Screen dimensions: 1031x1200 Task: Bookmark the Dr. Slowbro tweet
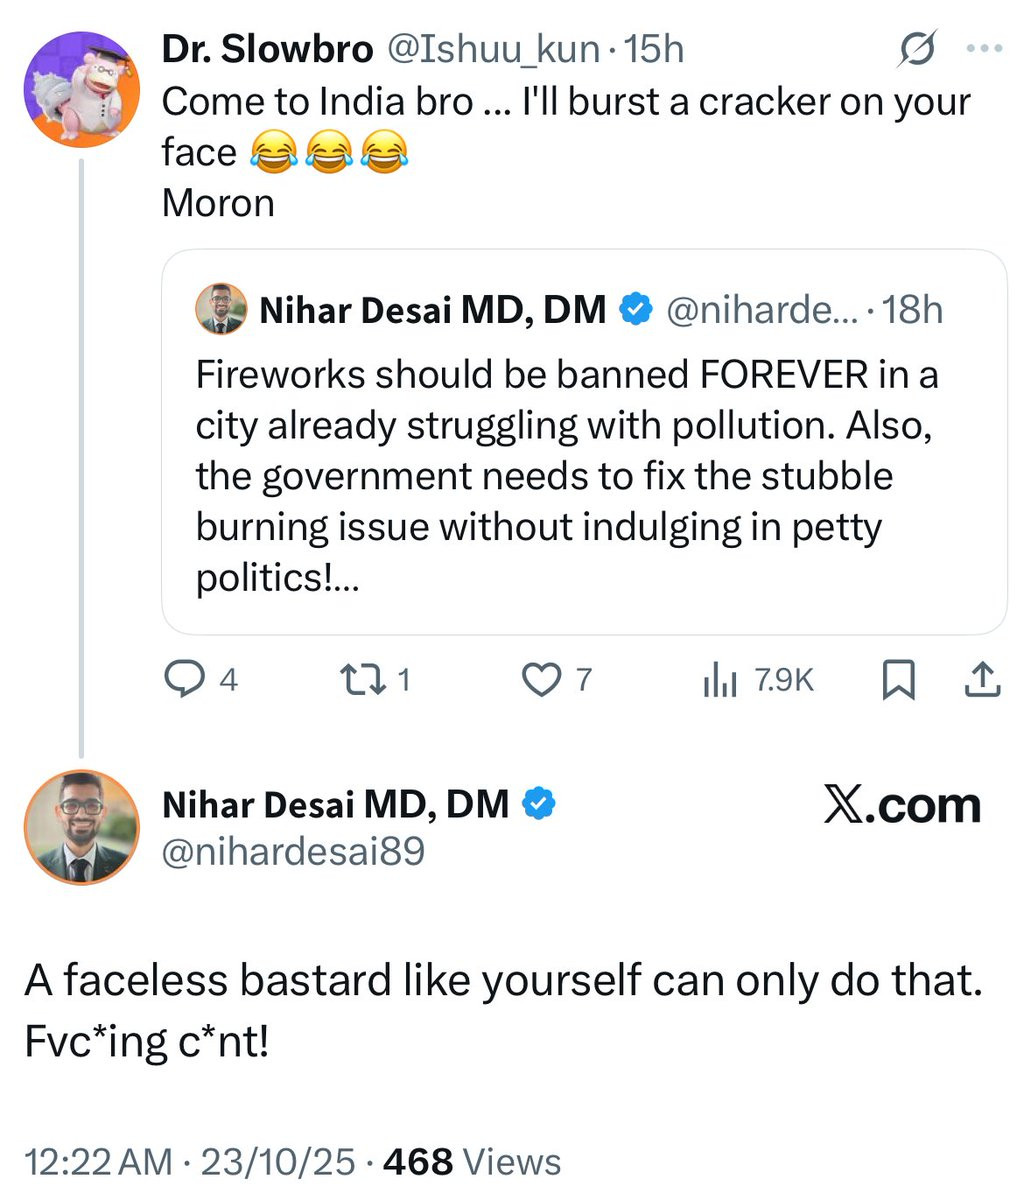[x=898, y=681]
